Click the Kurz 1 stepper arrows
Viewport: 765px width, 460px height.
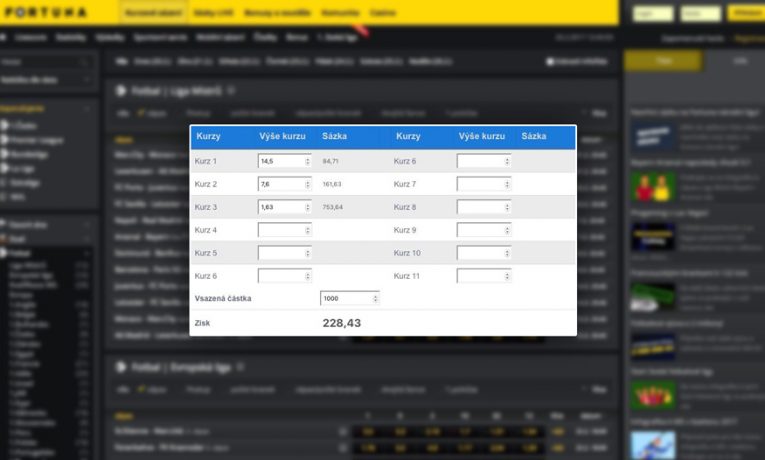pos(306,161)
